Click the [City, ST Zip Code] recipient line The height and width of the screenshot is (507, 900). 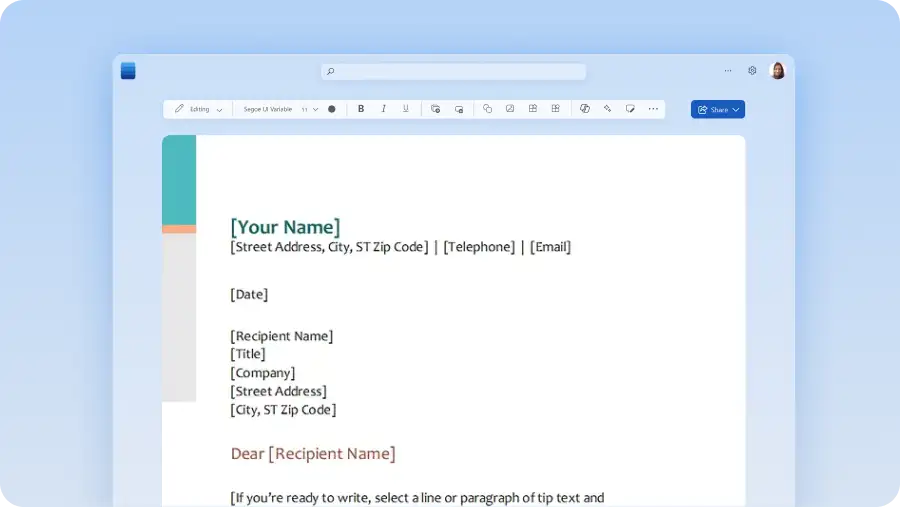click(x=284, y=409)
